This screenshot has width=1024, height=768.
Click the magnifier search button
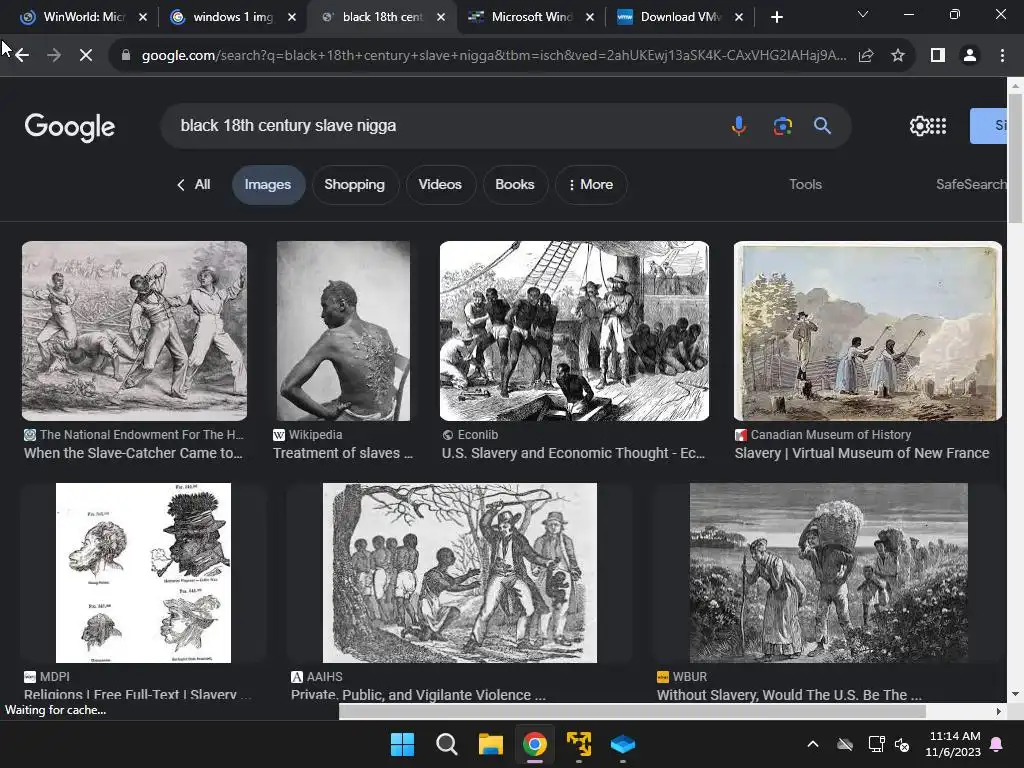[x=822, y=125]
